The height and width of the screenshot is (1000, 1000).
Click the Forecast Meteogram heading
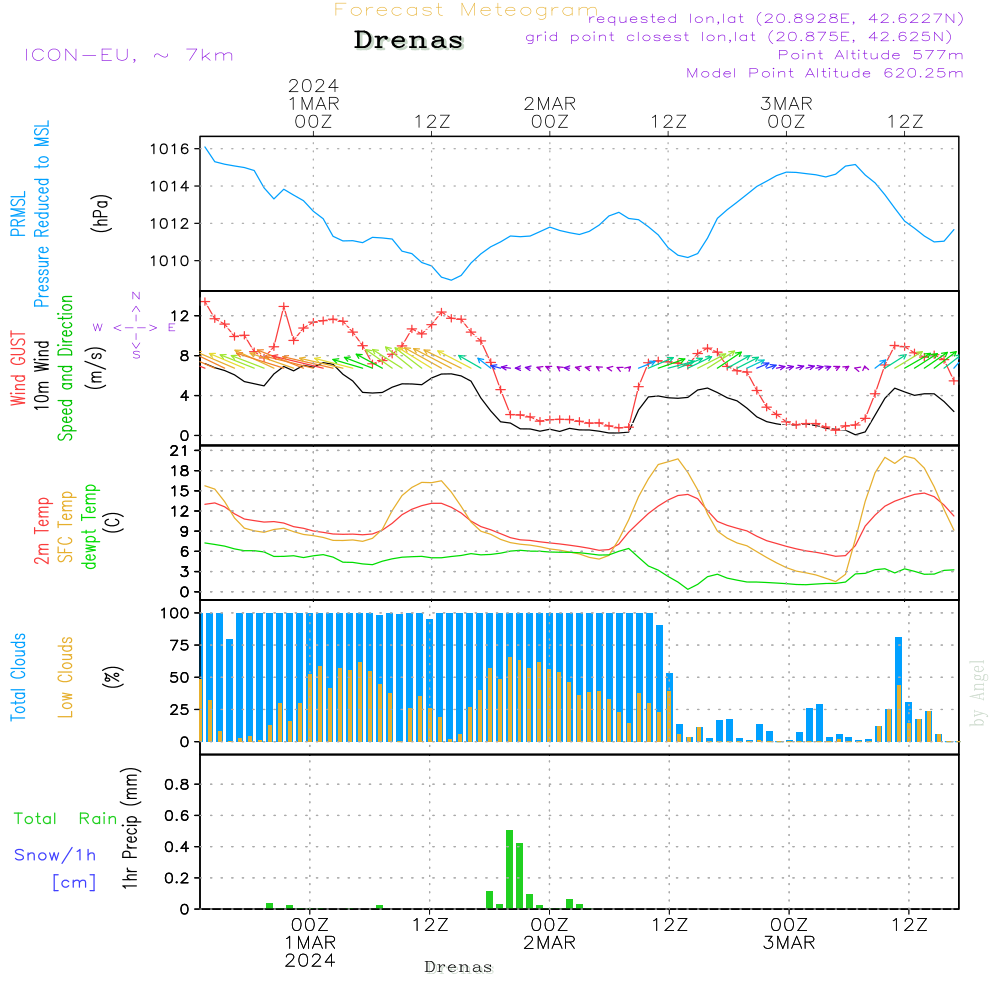pyautogui.click(x=466, y=10)
